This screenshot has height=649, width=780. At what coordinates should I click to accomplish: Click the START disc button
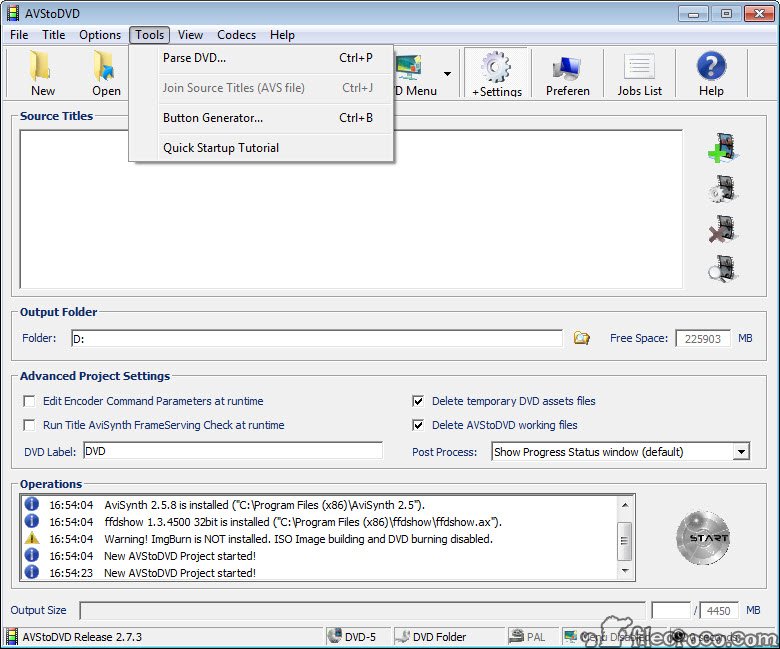tap(703, 538)
